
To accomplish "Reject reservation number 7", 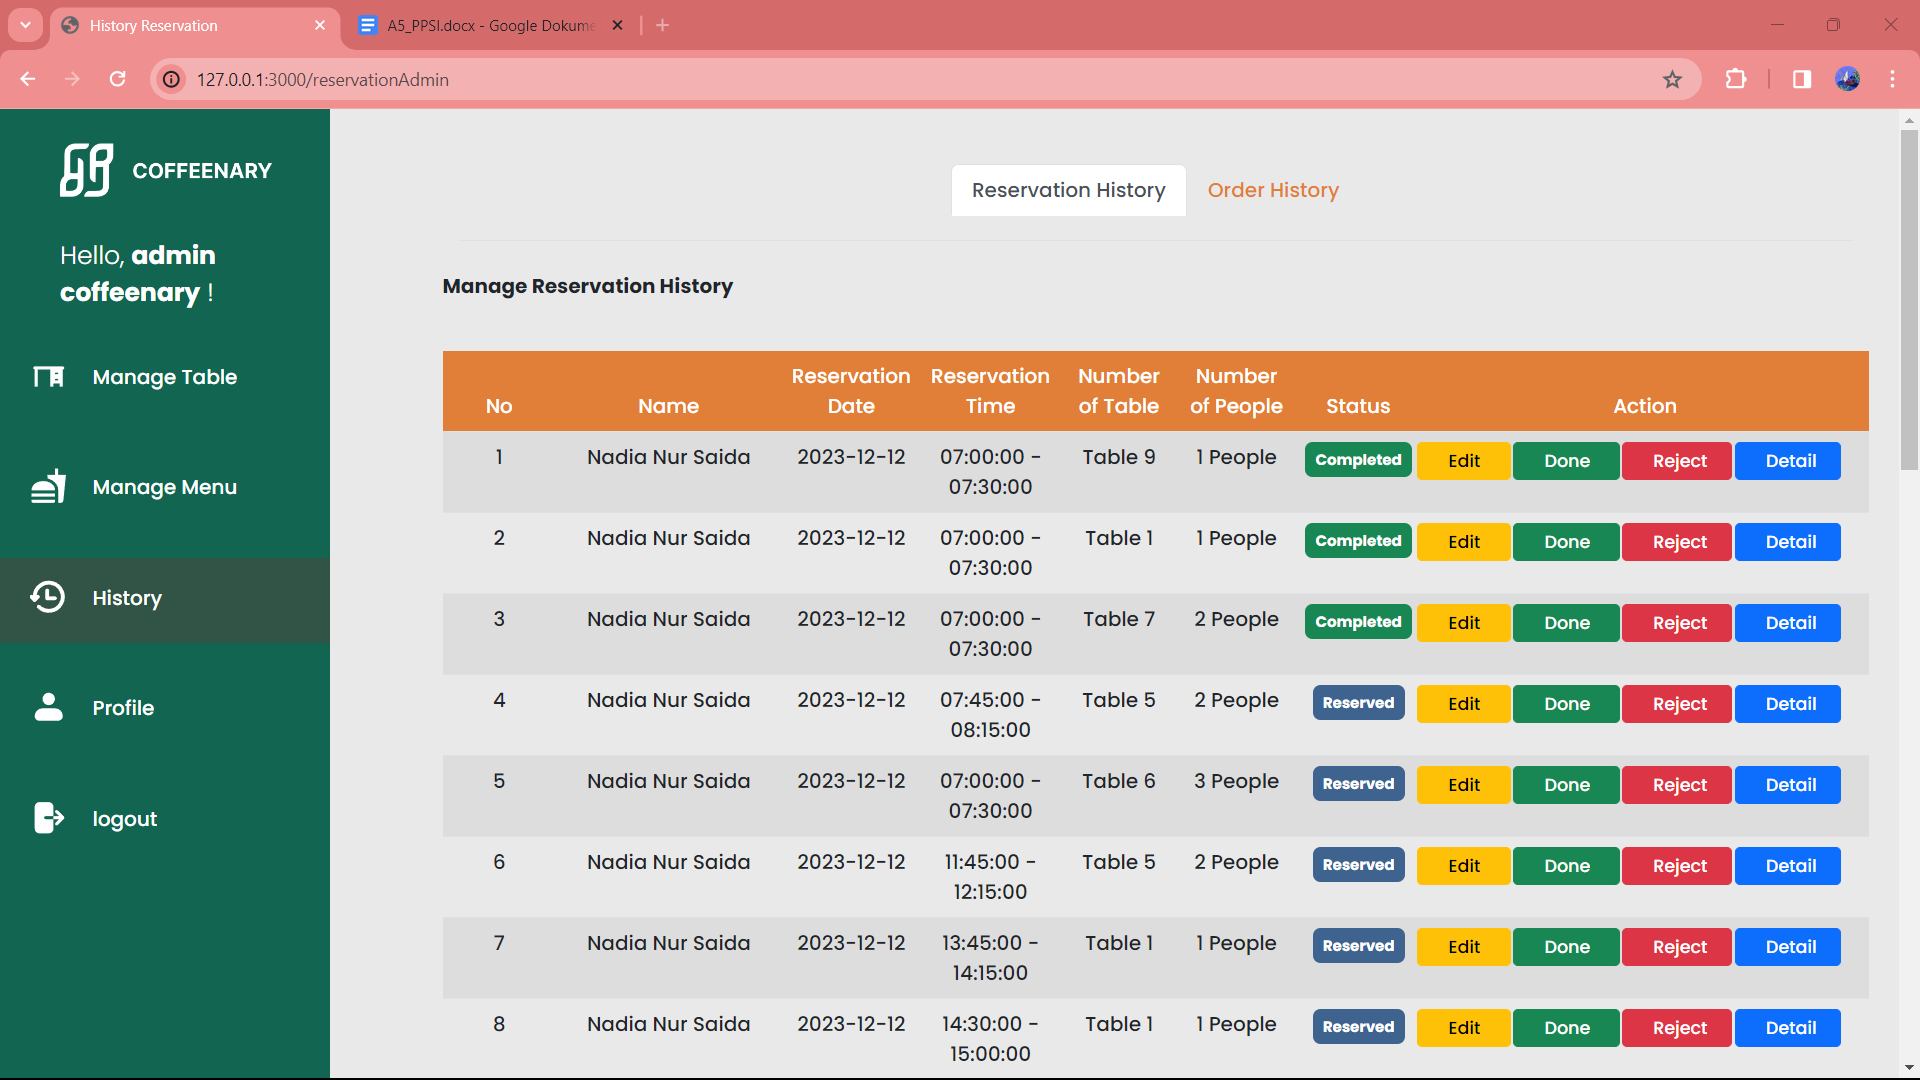I will click(x=1678, y=947).
